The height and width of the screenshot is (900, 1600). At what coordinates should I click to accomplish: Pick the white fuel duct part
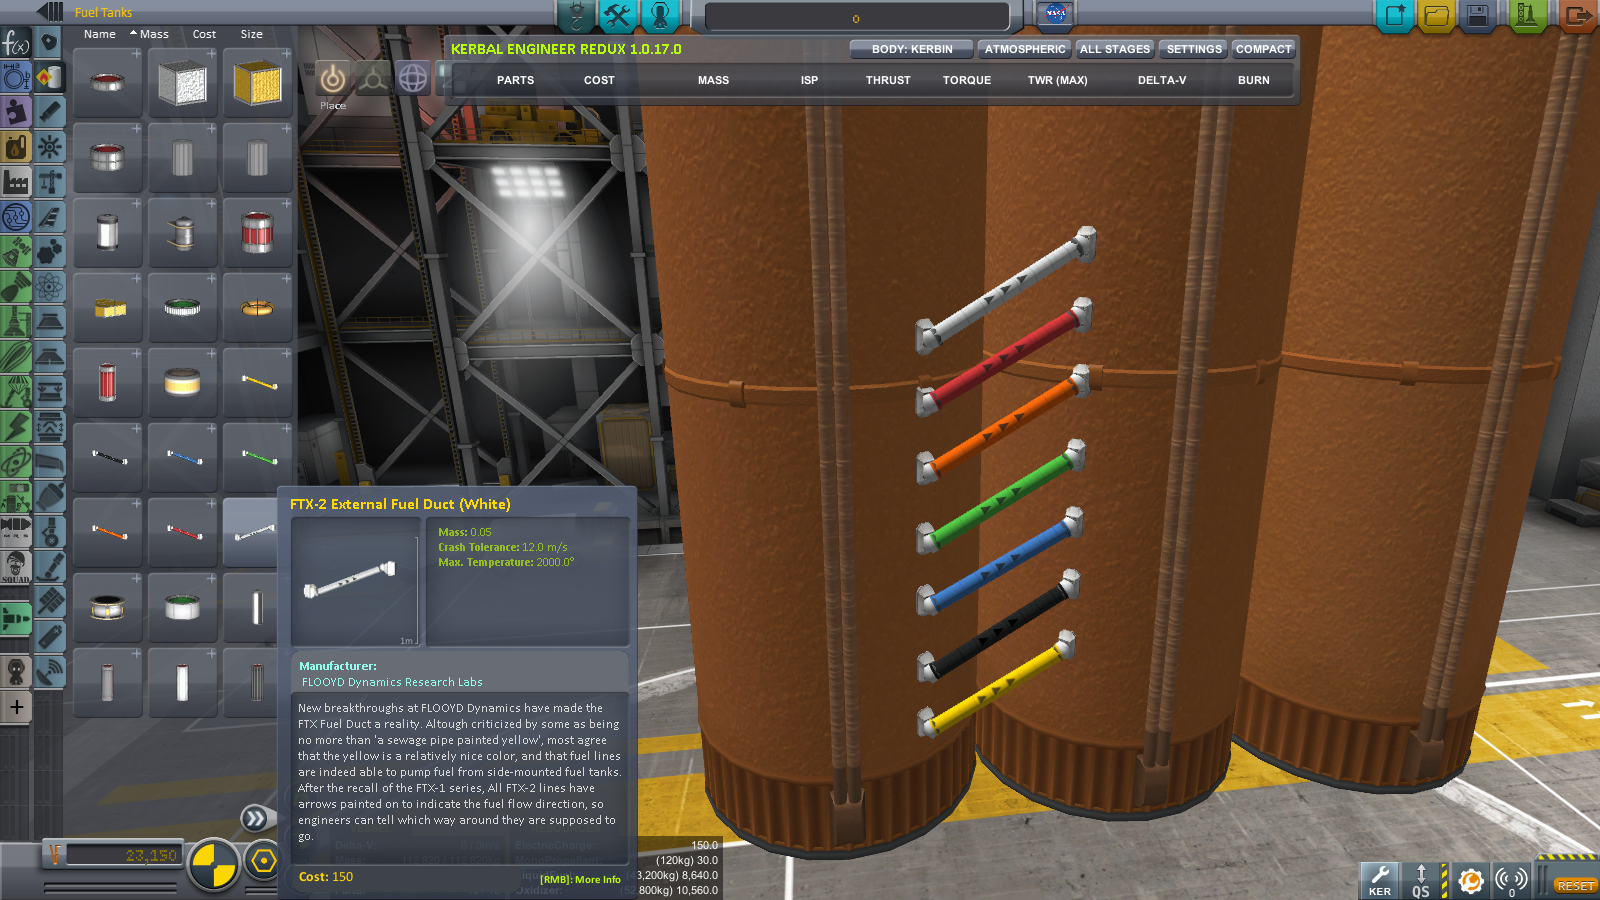[251, 533]
